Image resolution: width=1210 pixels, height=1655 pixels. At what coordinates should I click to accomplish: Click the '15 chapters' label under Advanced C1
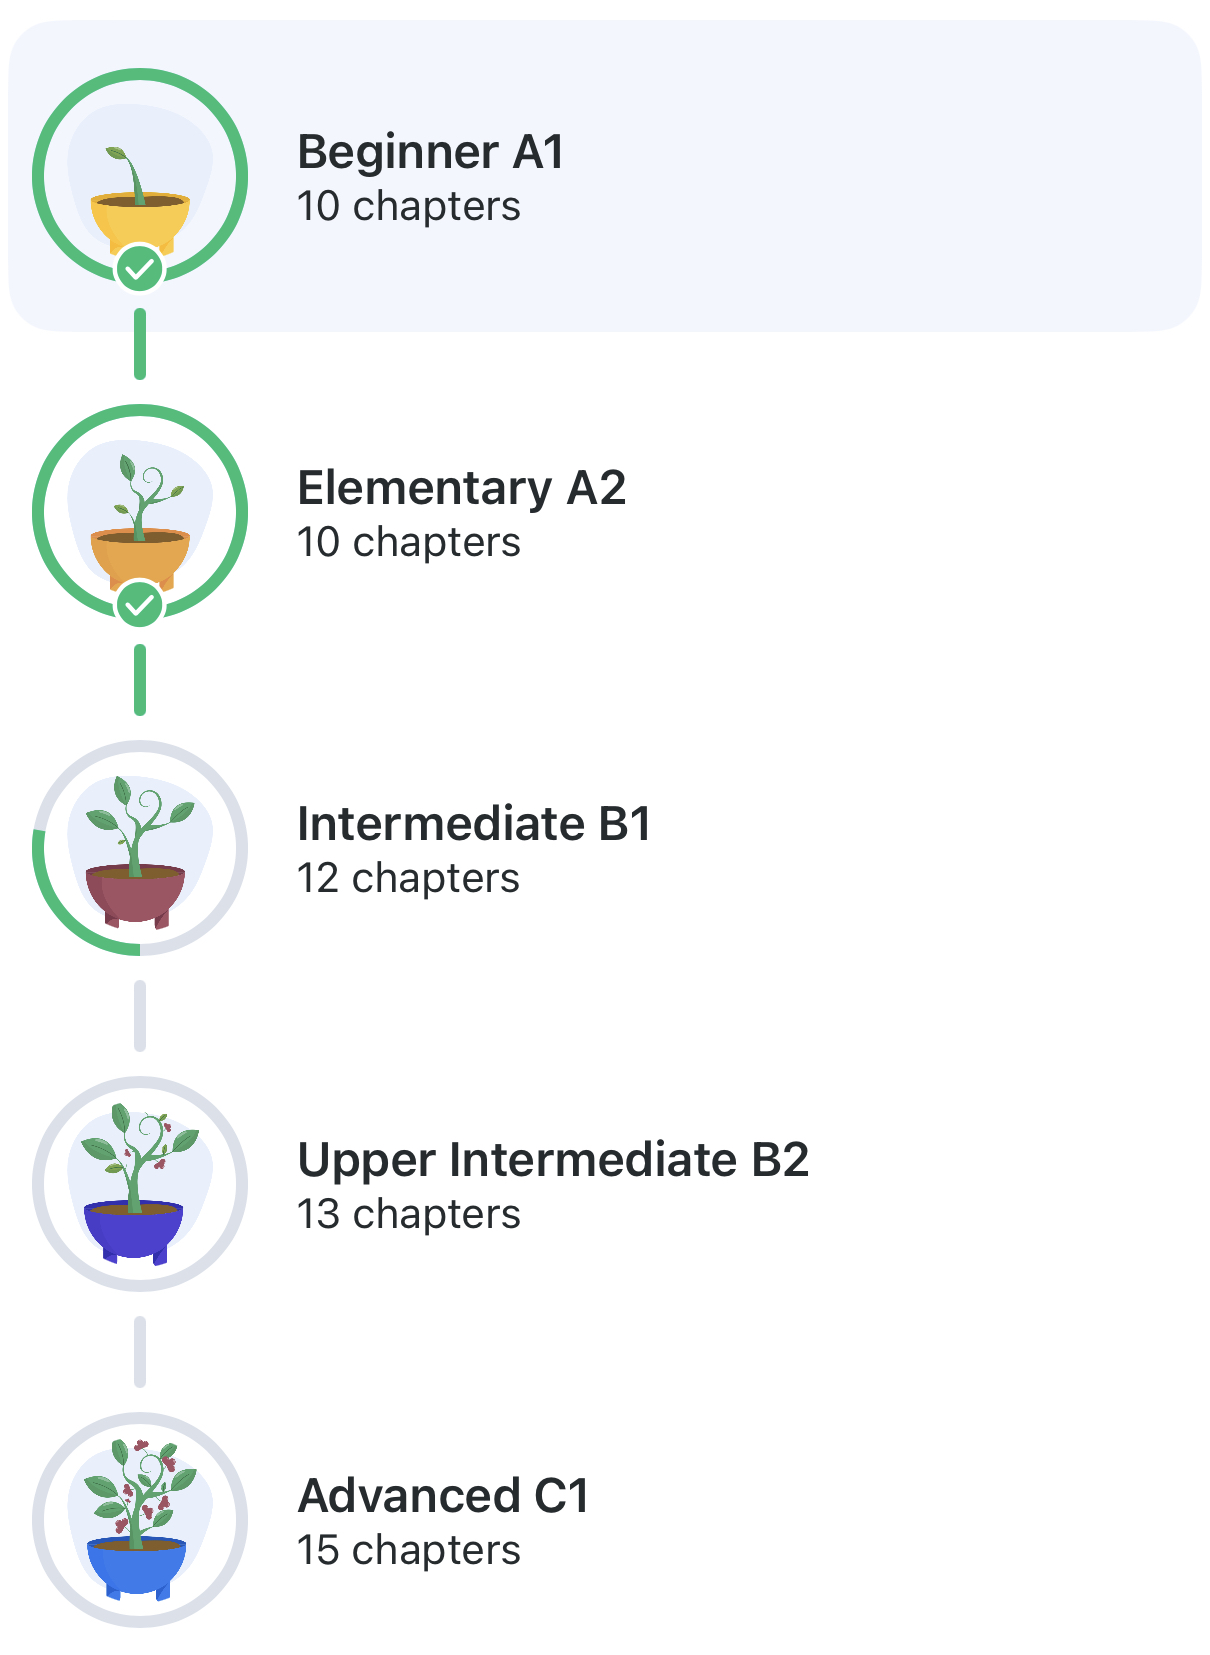pos(408,1550)
